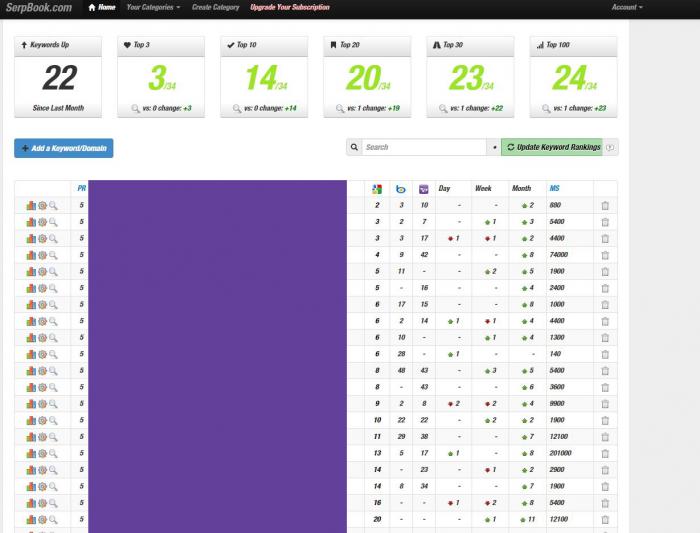Click the MS value 201000
The height and width of the screenshot is (533, 700).
click(x=560, y=453)
